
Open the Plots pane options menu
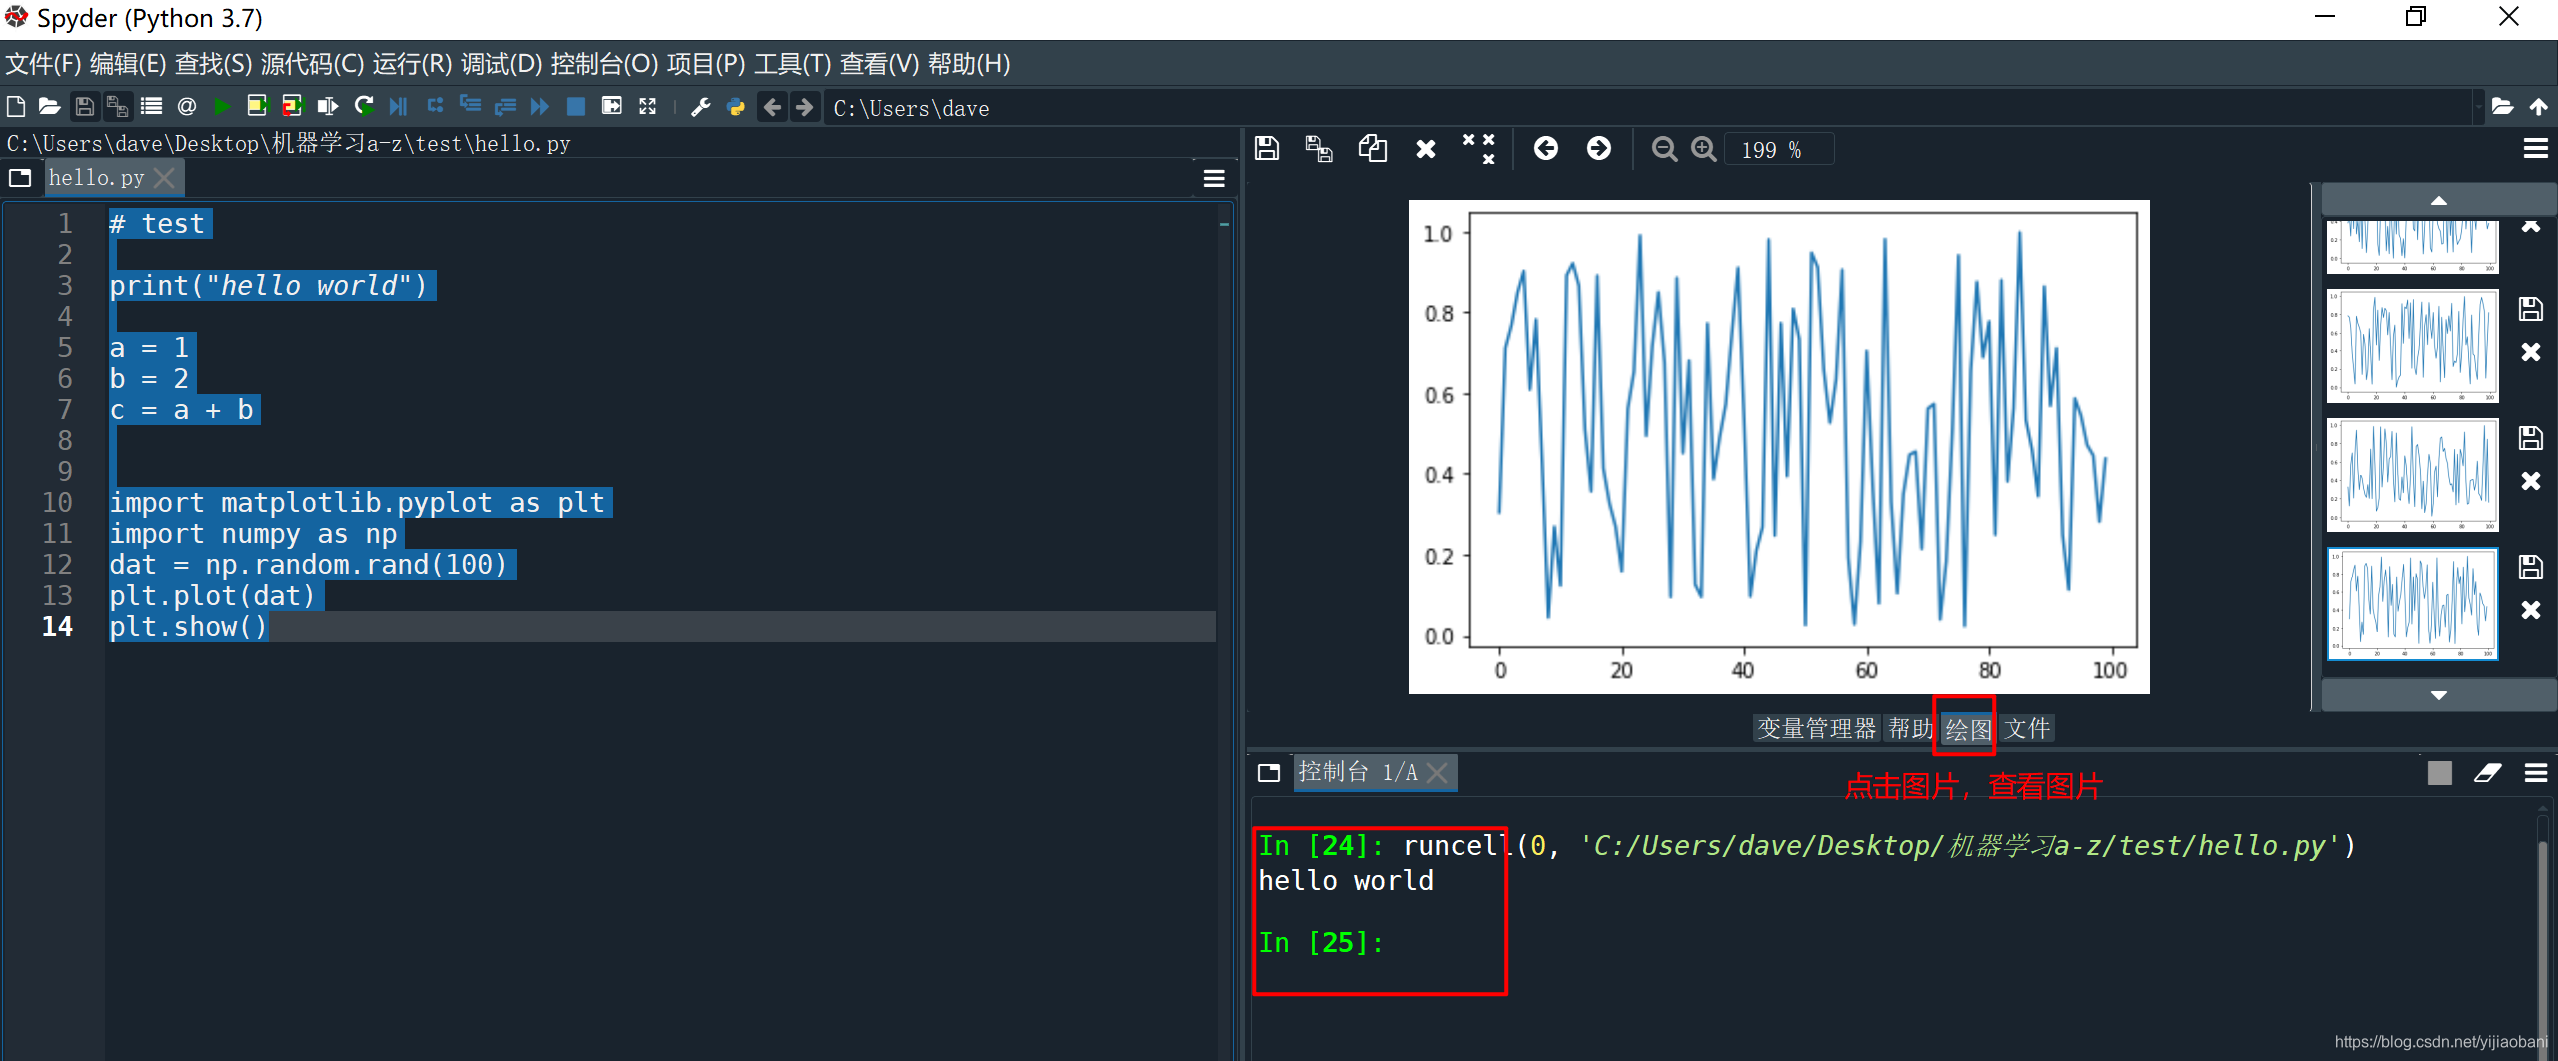point(2537,148)
